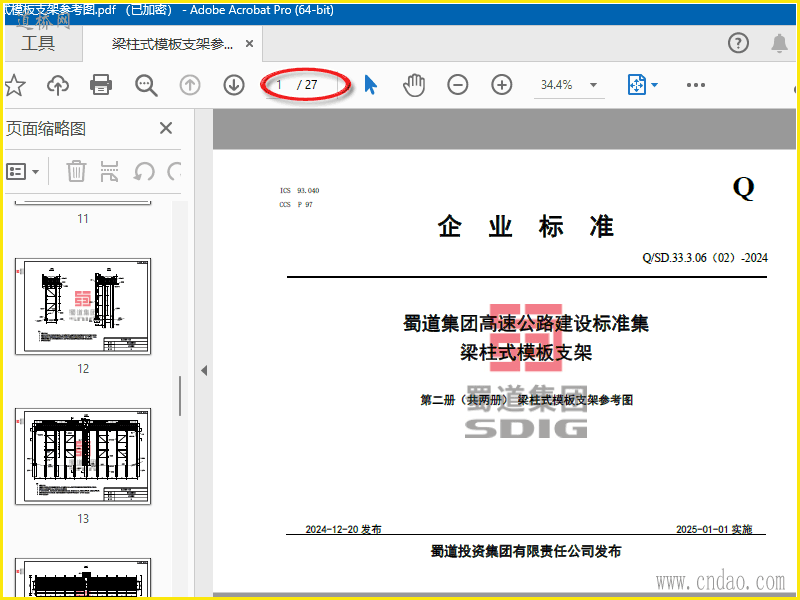Image resolution: width=800 pixels, height=600 pixels.
Task: Click the star bookmark icon
Action: click(x=14, y=85)
